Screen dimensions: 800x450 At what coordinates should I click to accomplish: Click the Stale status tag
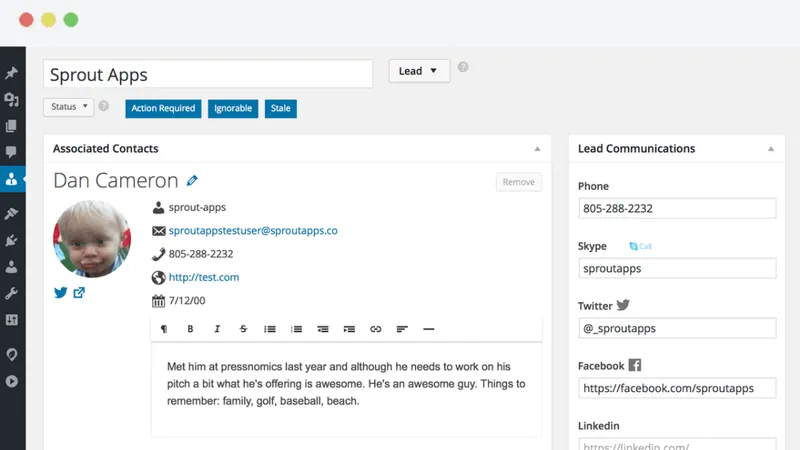tap(281, 109)
